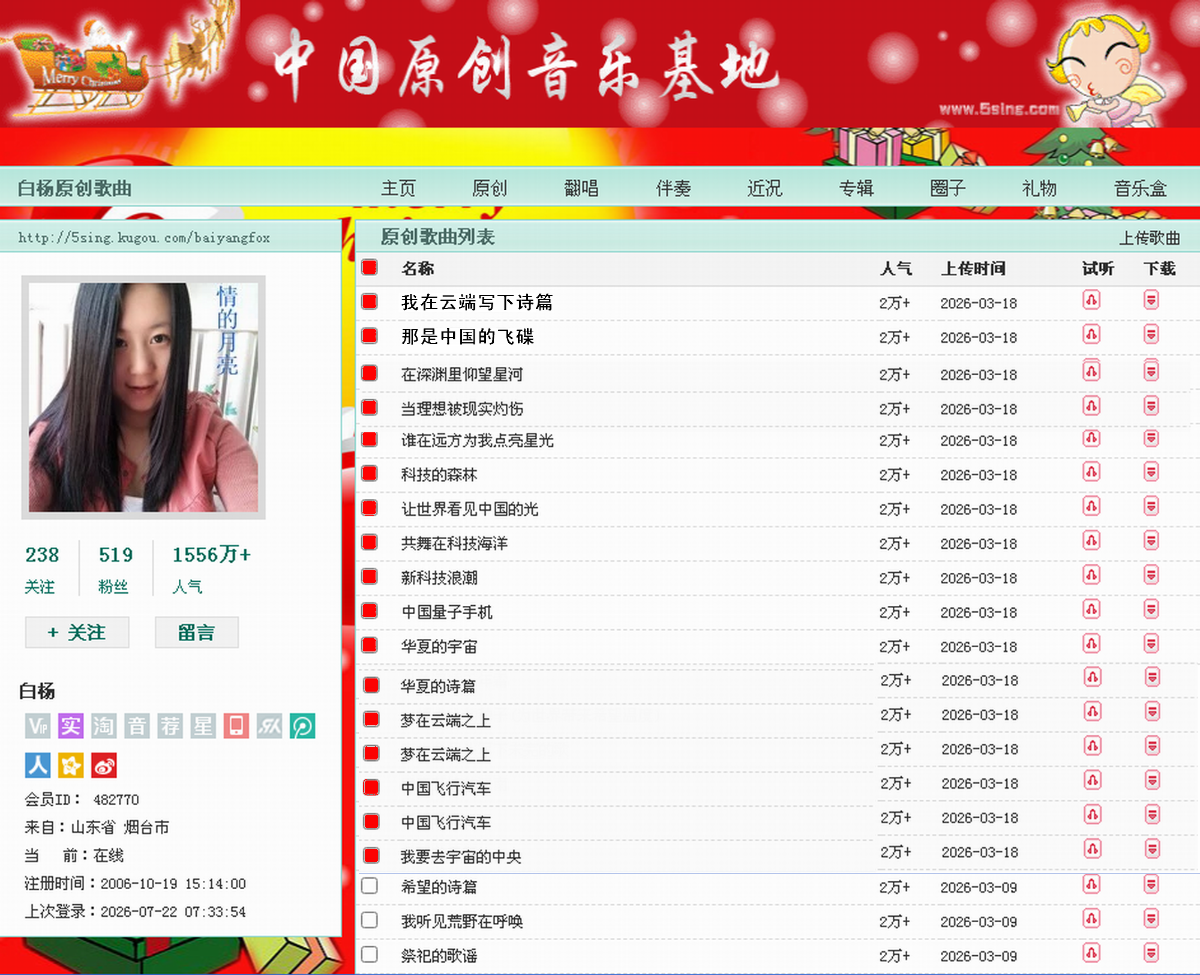Click the 上传歌曲 link
The width and height of the screenshot is (1200, 975).
tap(1149, 238)
